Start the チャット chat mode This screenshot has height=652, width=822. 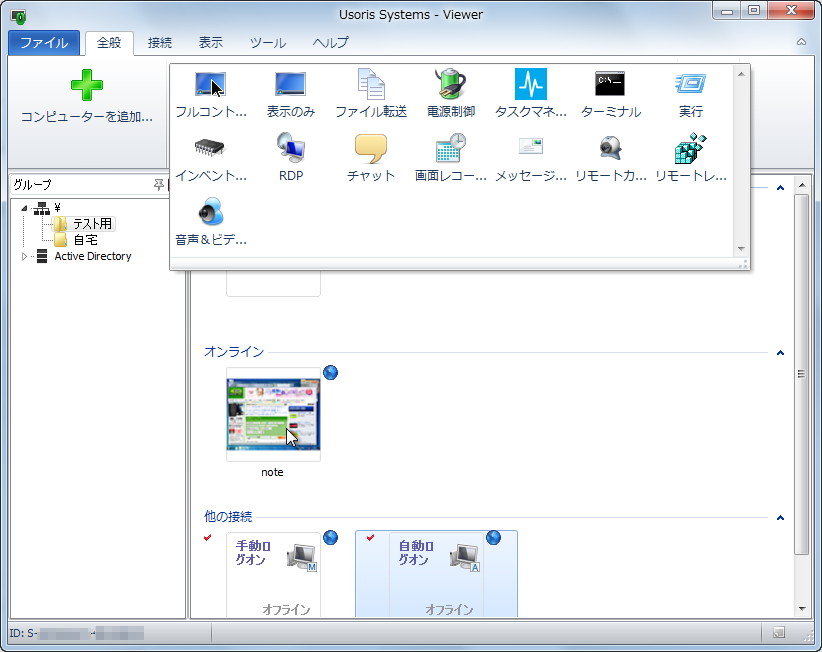[x=371, y=148]
